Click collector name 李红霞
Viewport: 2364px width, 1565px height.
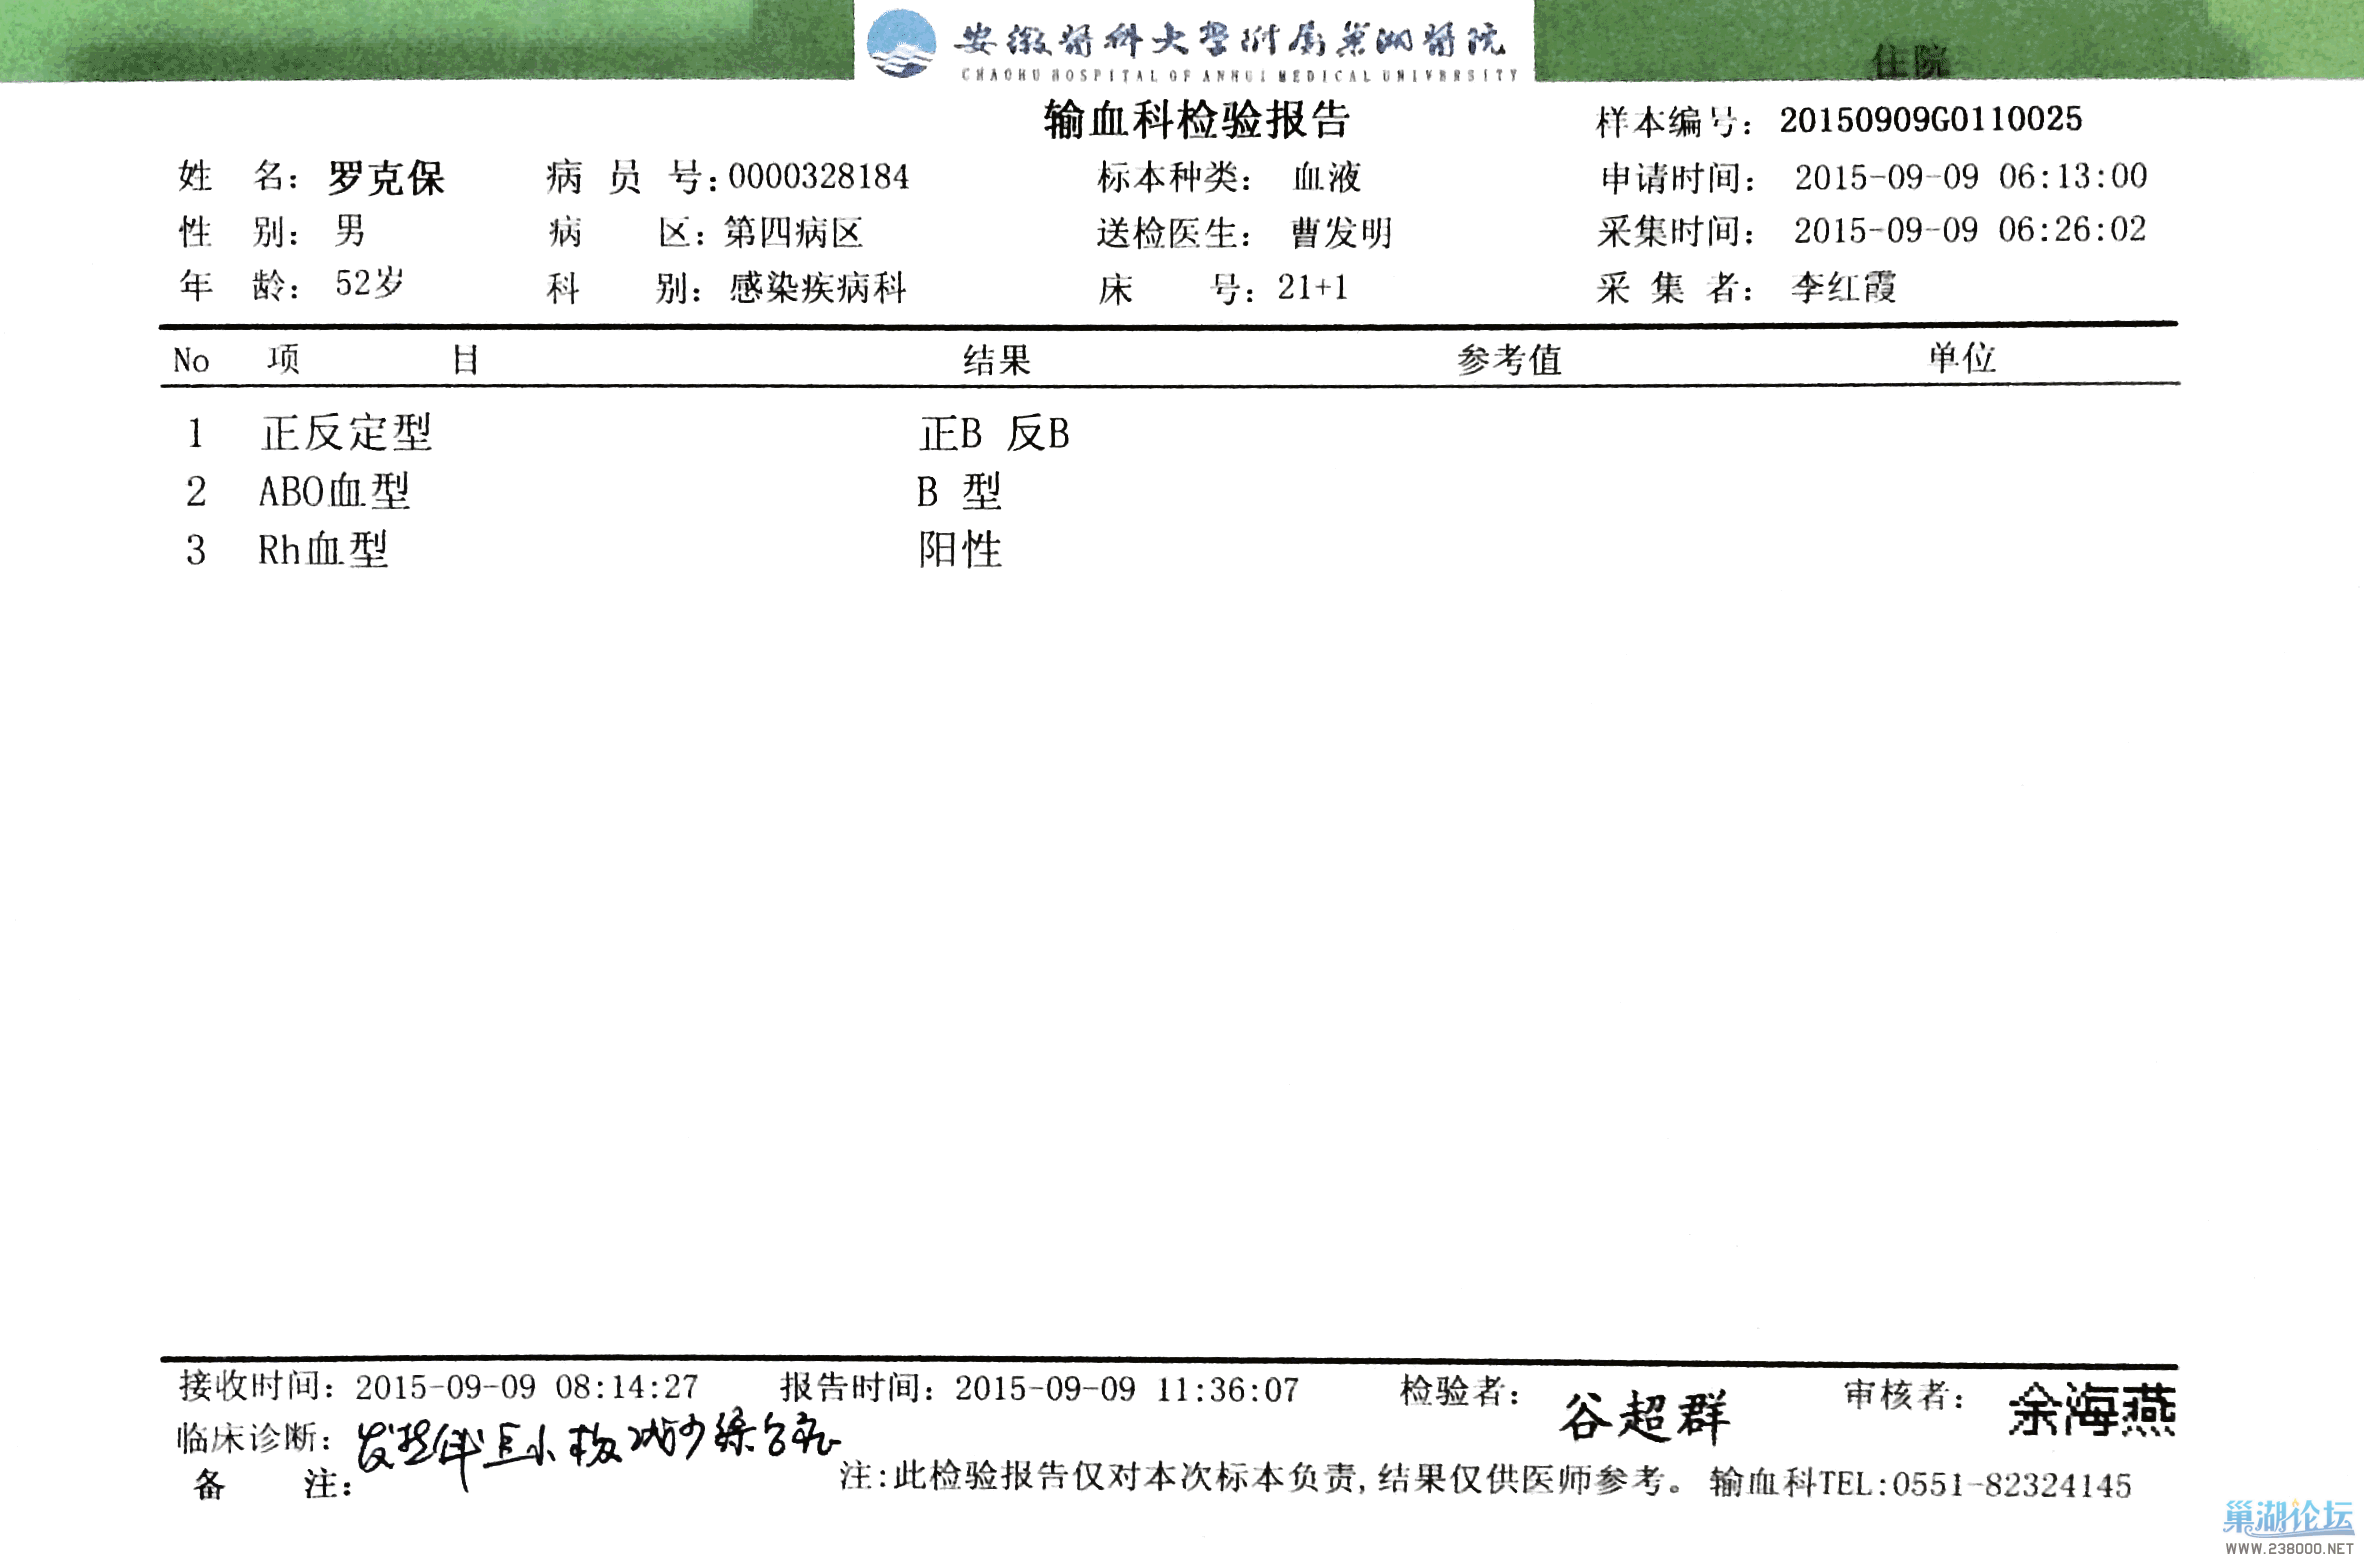point(1843,287)
